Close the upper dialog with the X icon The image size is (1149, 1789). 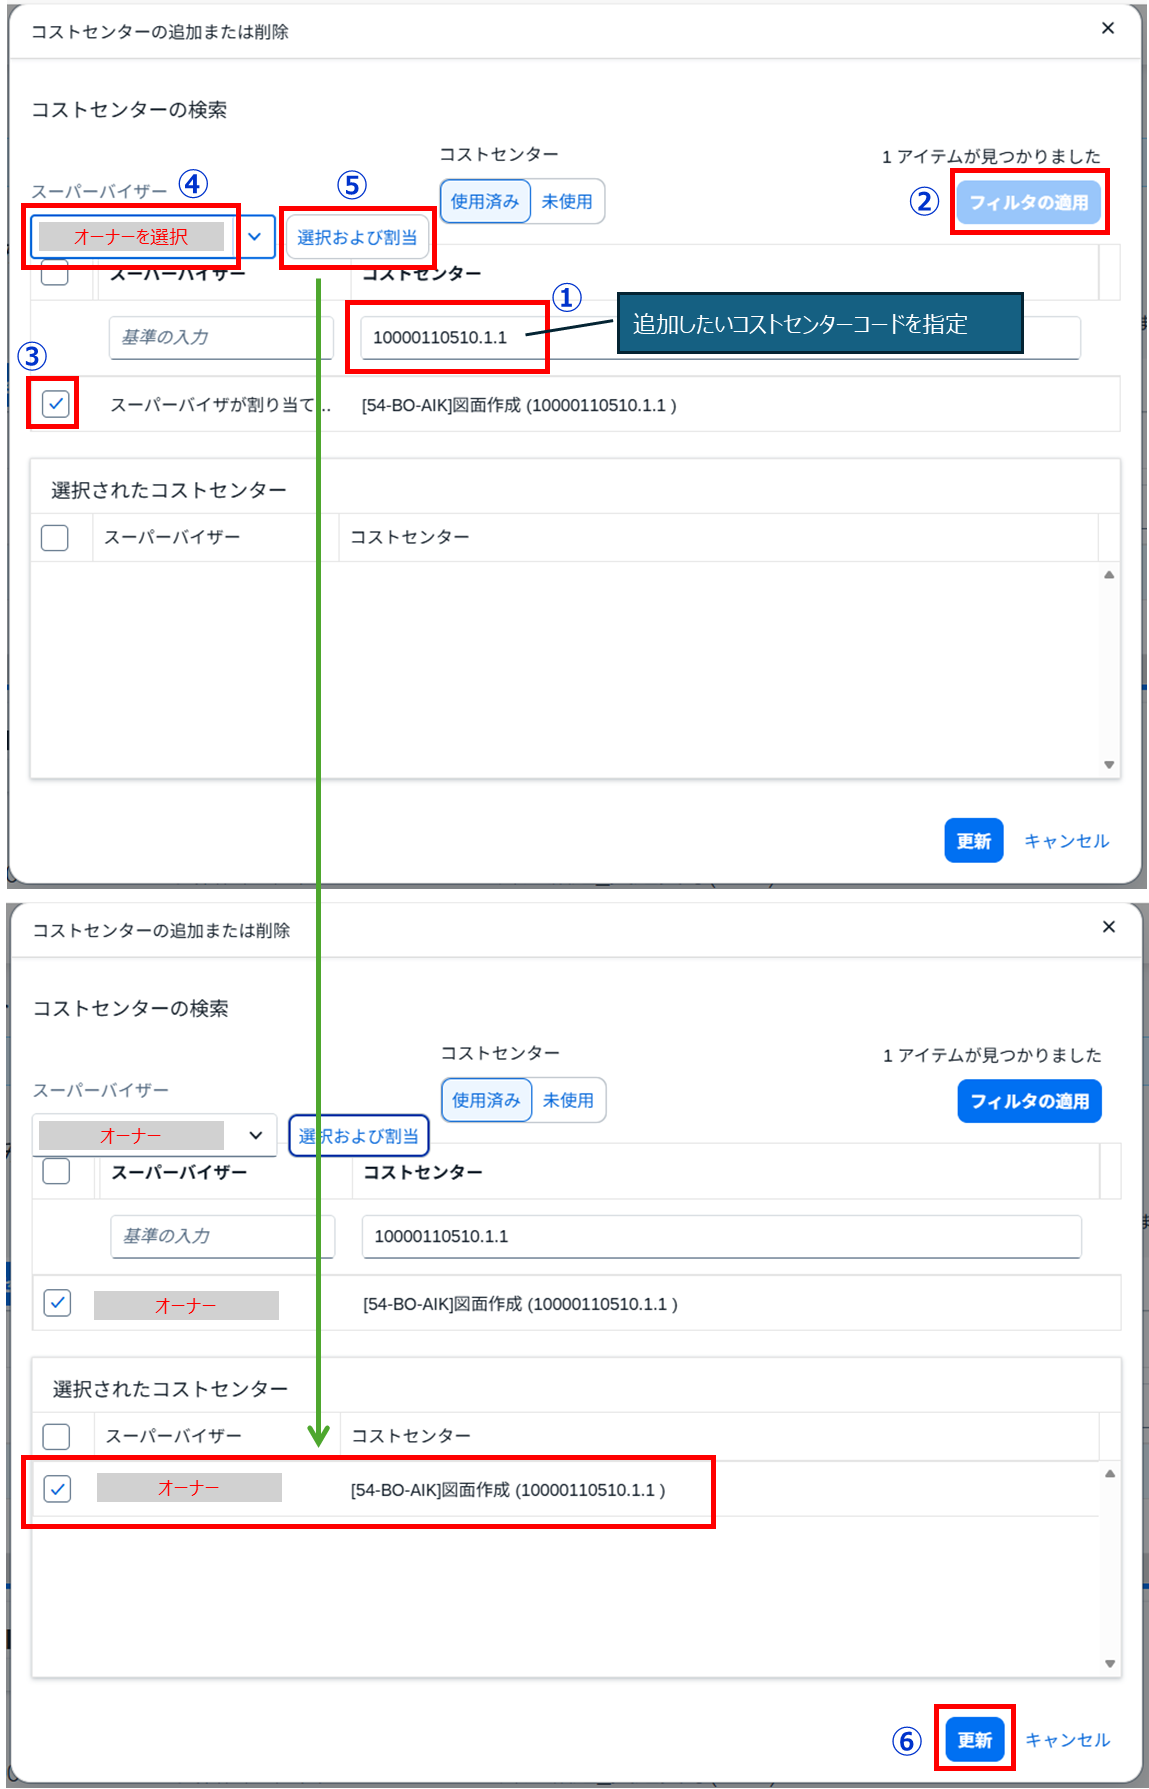tap(1107, 28)
